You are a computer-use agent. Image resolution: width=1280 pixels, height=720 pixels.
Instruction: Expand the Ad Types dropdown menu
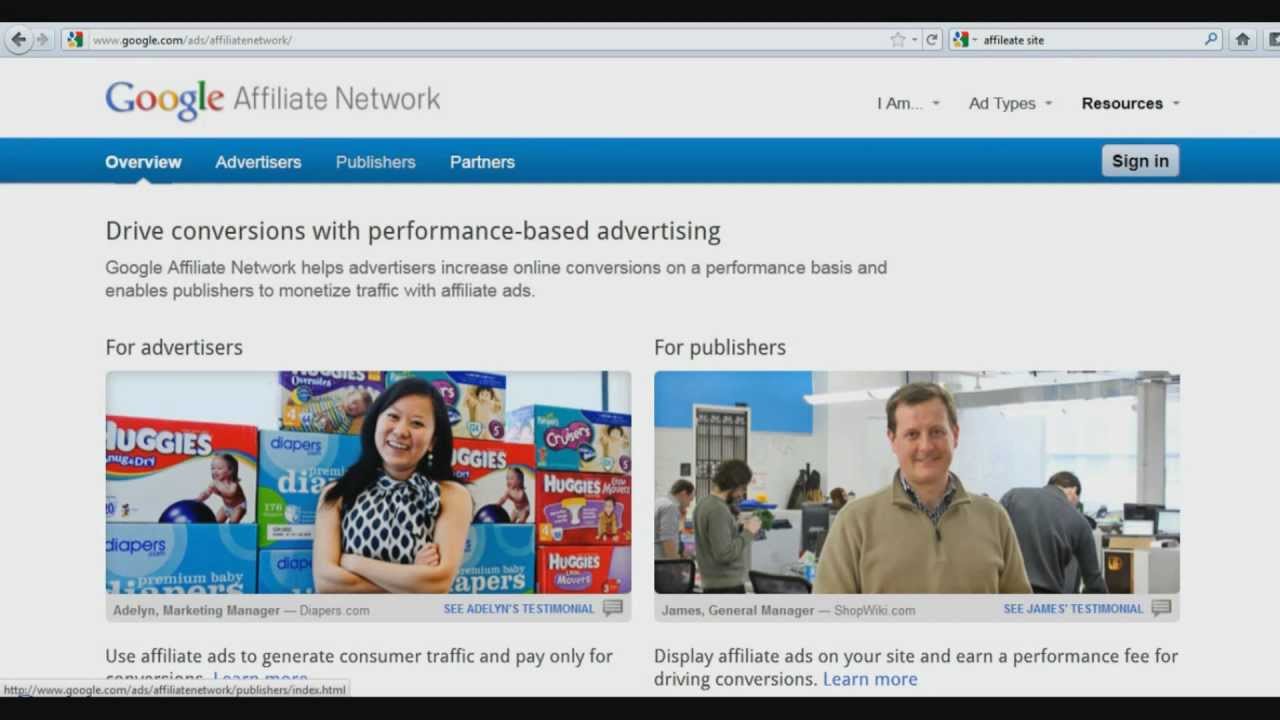pos(1010,103)
